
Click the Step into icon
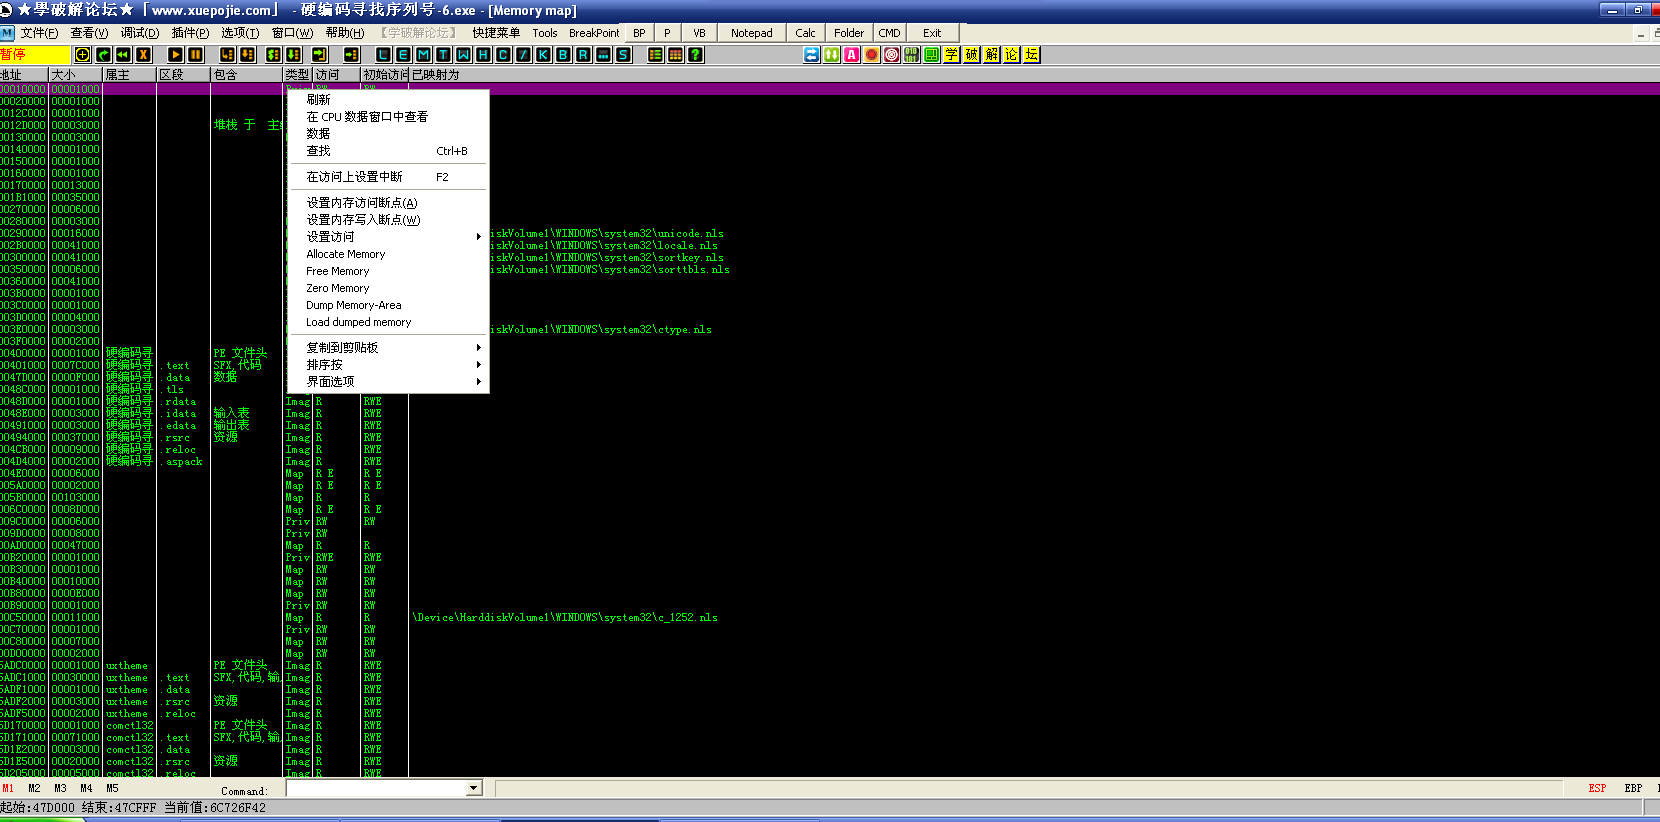click(x=227, y=55)
